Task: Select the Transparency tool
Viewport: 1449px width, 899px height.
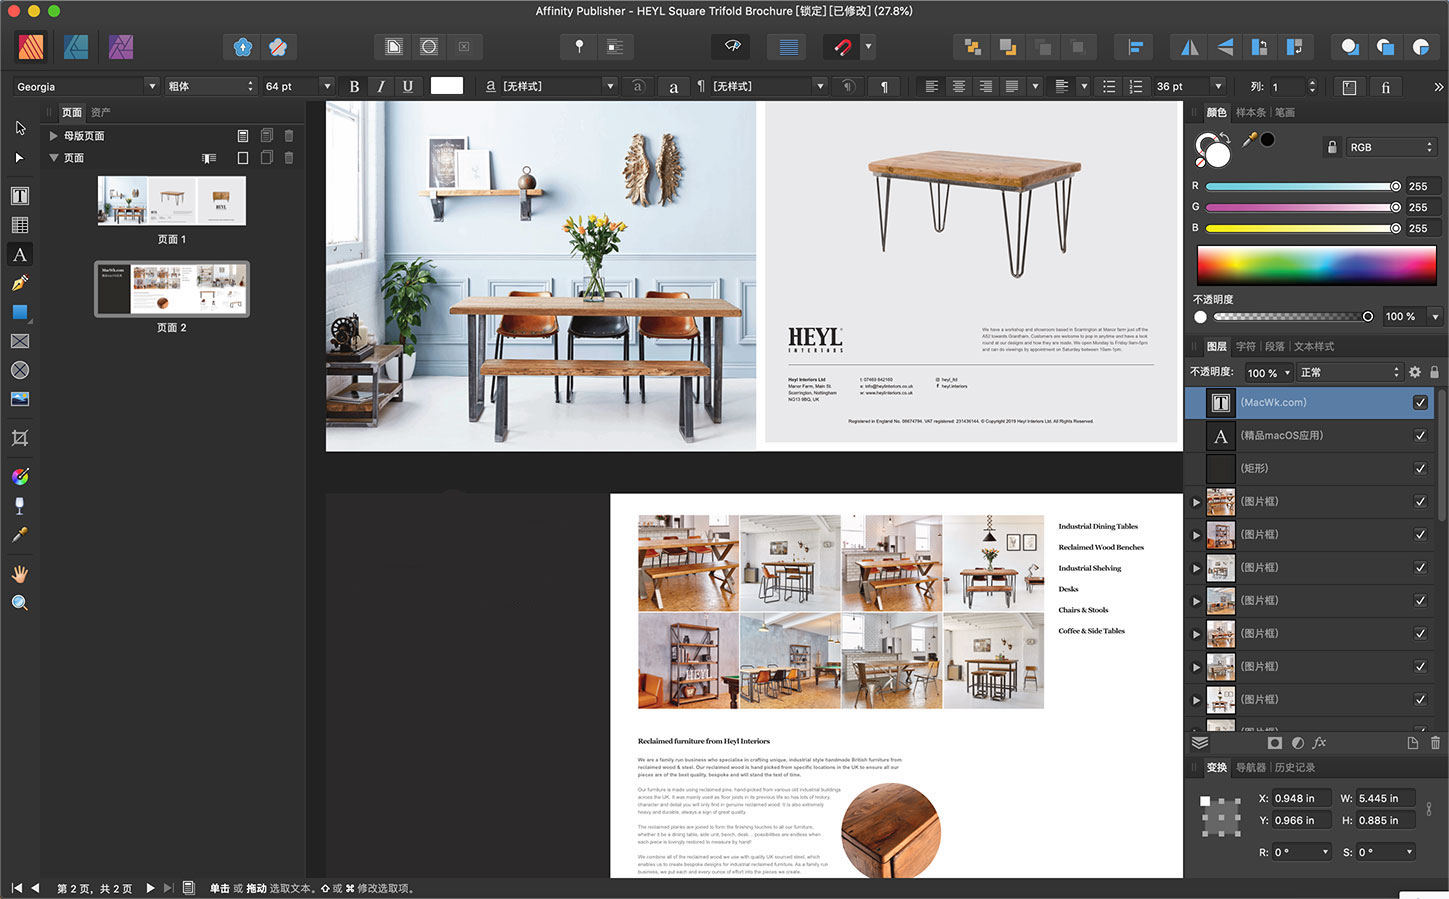Action: (20, 506)
